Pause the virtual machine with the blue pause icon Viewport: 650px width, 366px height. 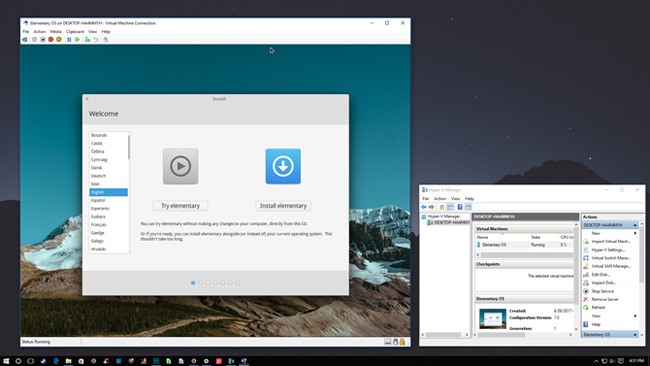[69, 39]
